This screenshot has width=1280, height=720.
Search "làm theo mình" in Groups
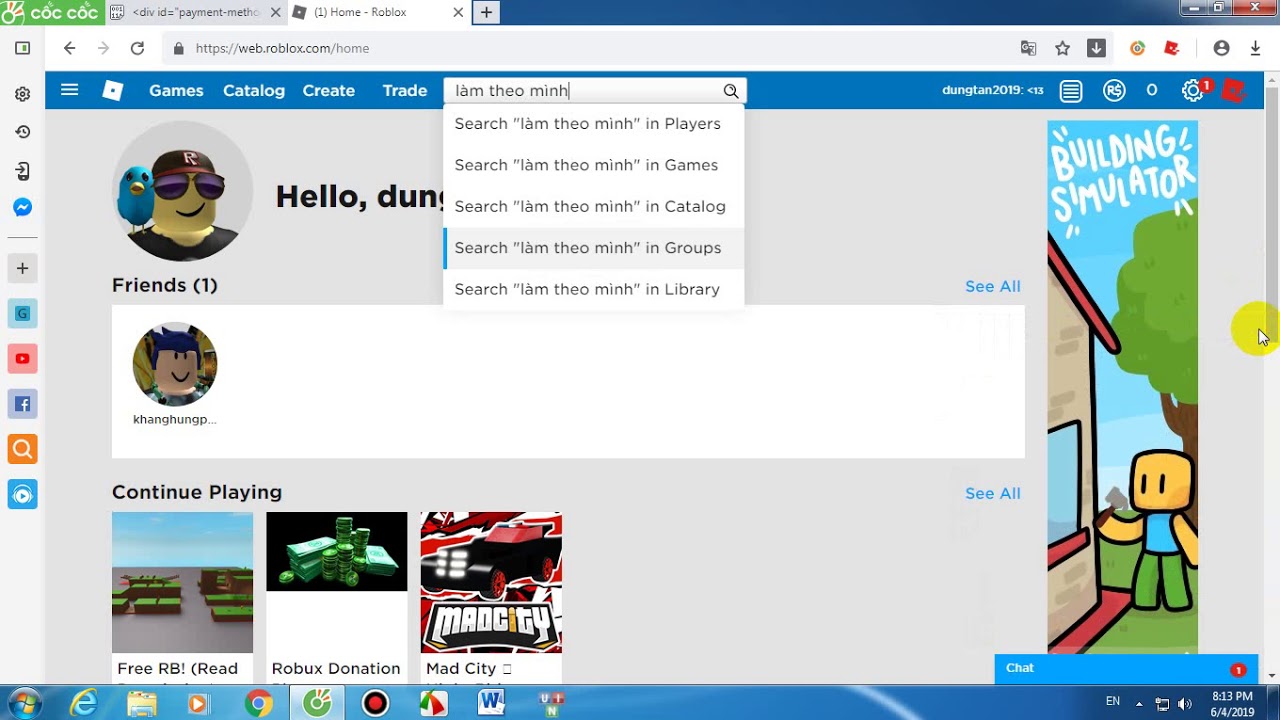pyautogui.click(x=594, y=248)
